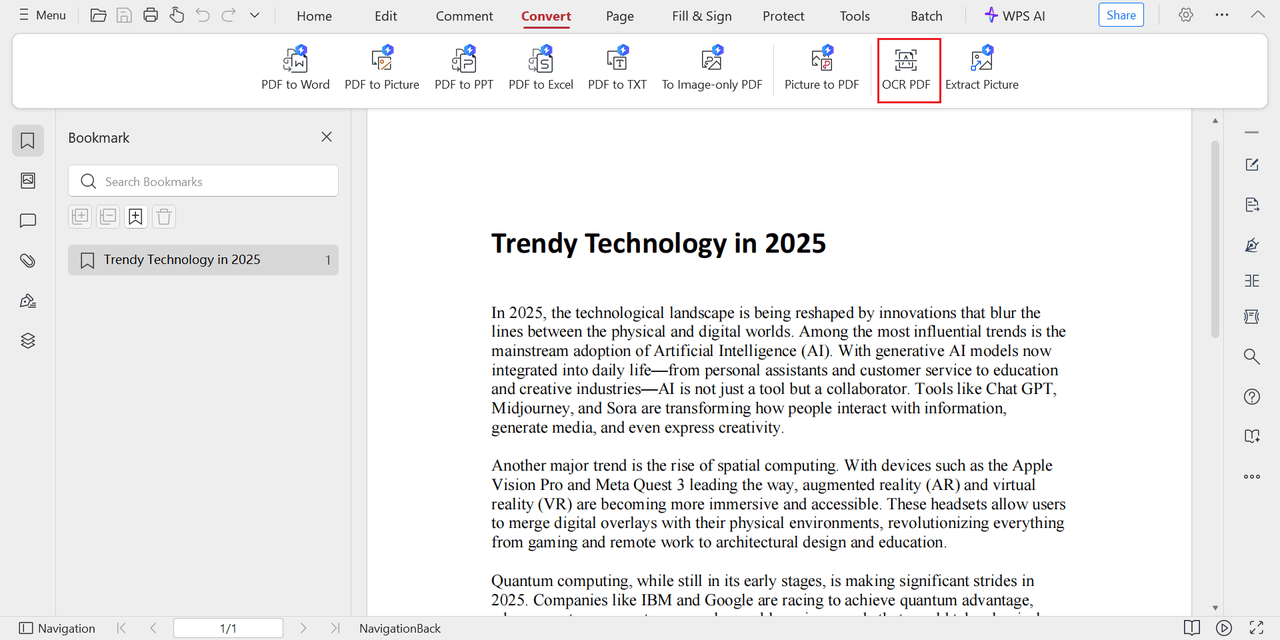Screen dimensions: 1280x640
Task: Click the Extract Picture tool
Action: coord(981,69)
